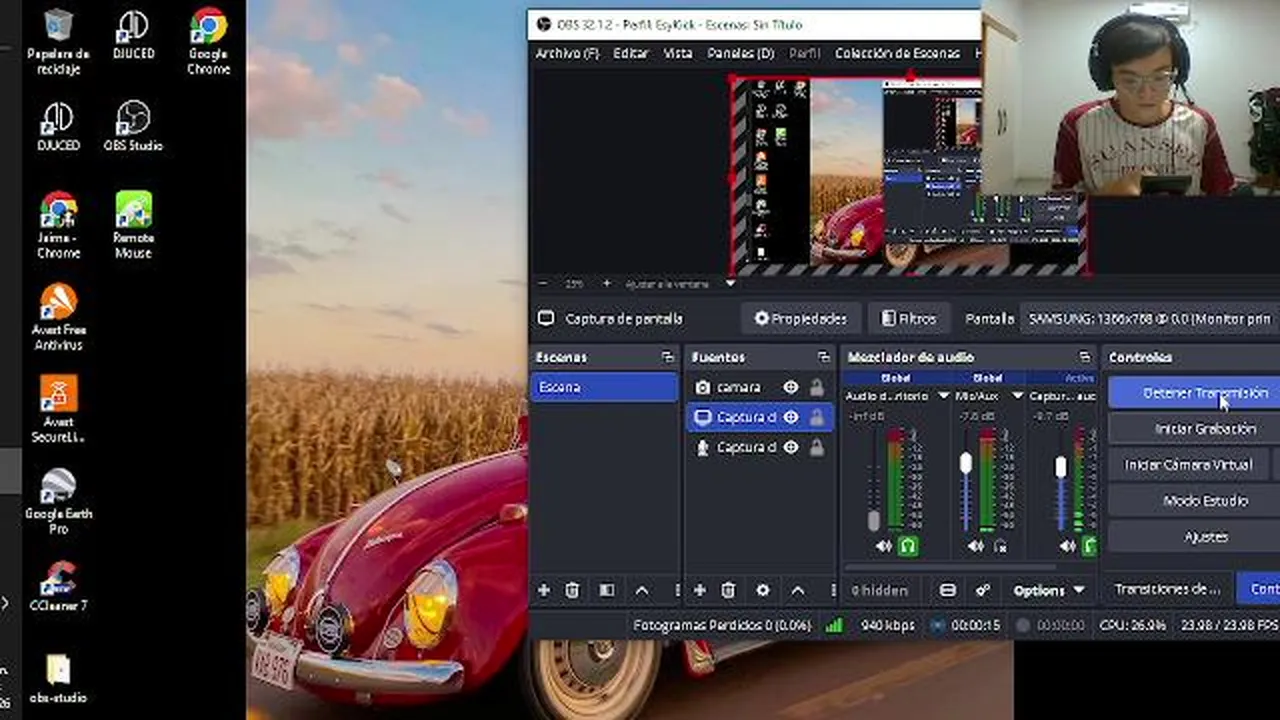Open advanced audio properties gears icon
Viewport: 1280px width, 720px height.
(x=983, y=591)
